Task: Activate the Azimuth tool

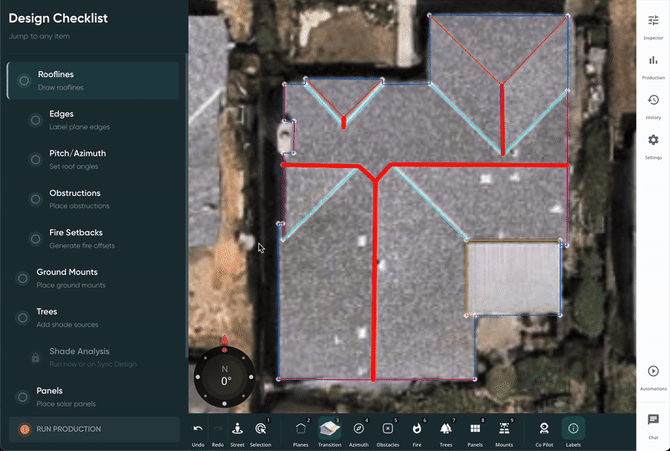Action: [x=358, y=431]
